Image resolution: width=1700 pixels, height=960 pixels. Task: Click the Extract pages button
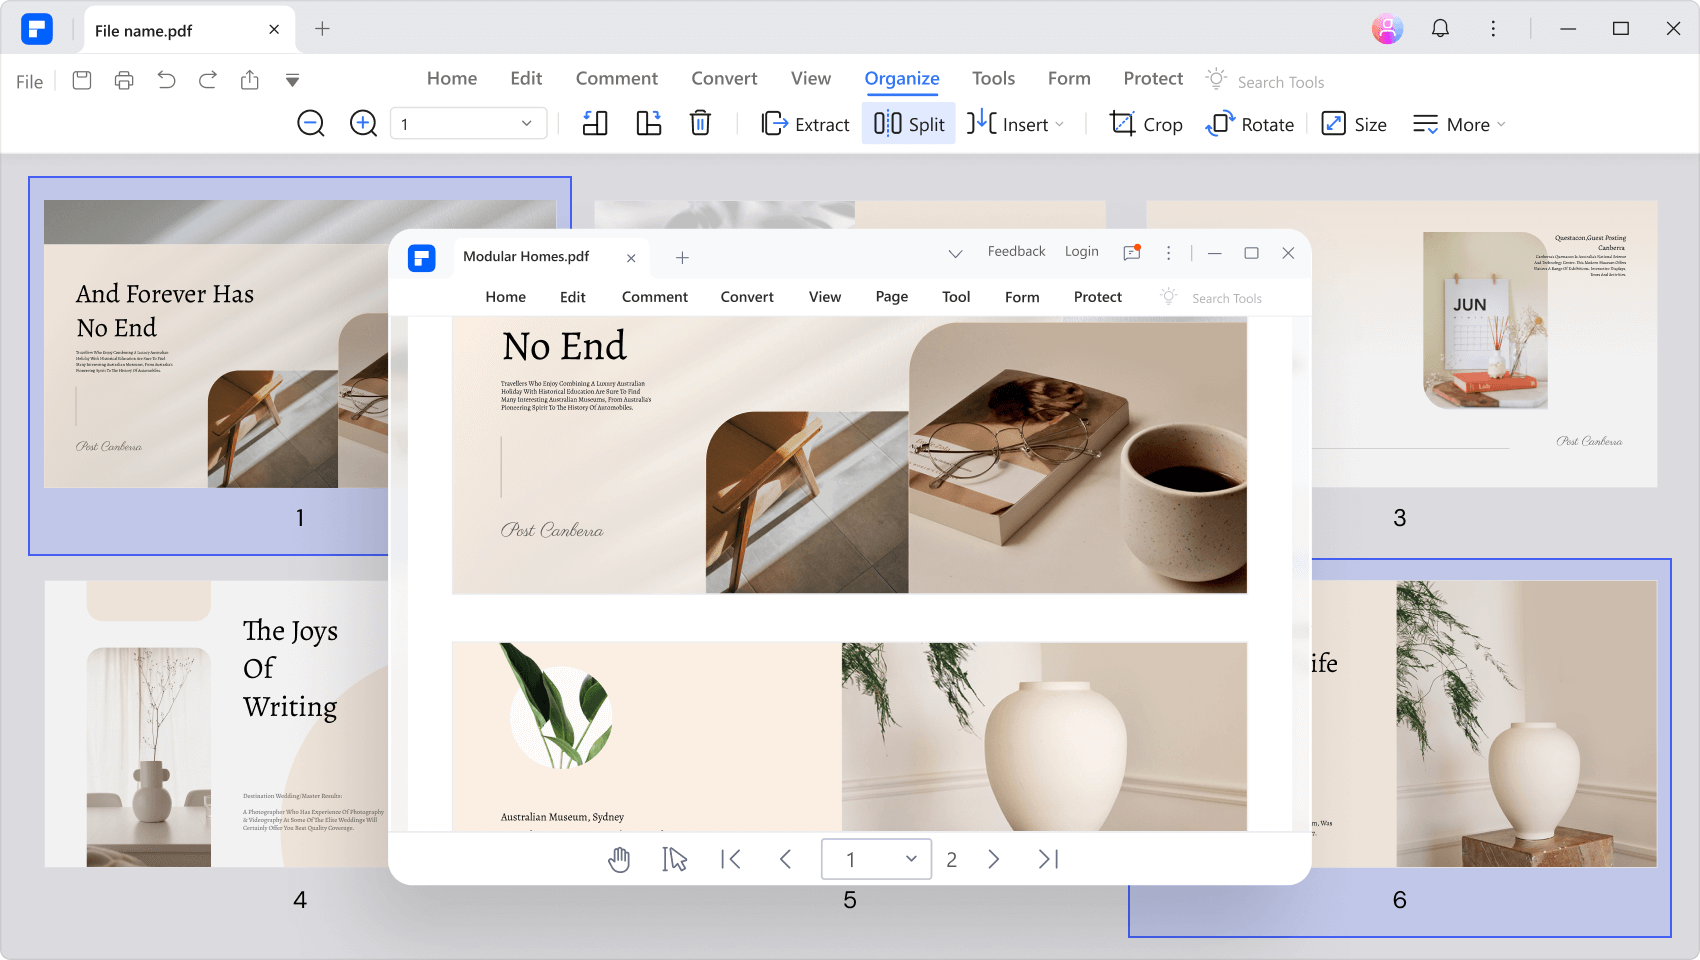tap(805, 124)
